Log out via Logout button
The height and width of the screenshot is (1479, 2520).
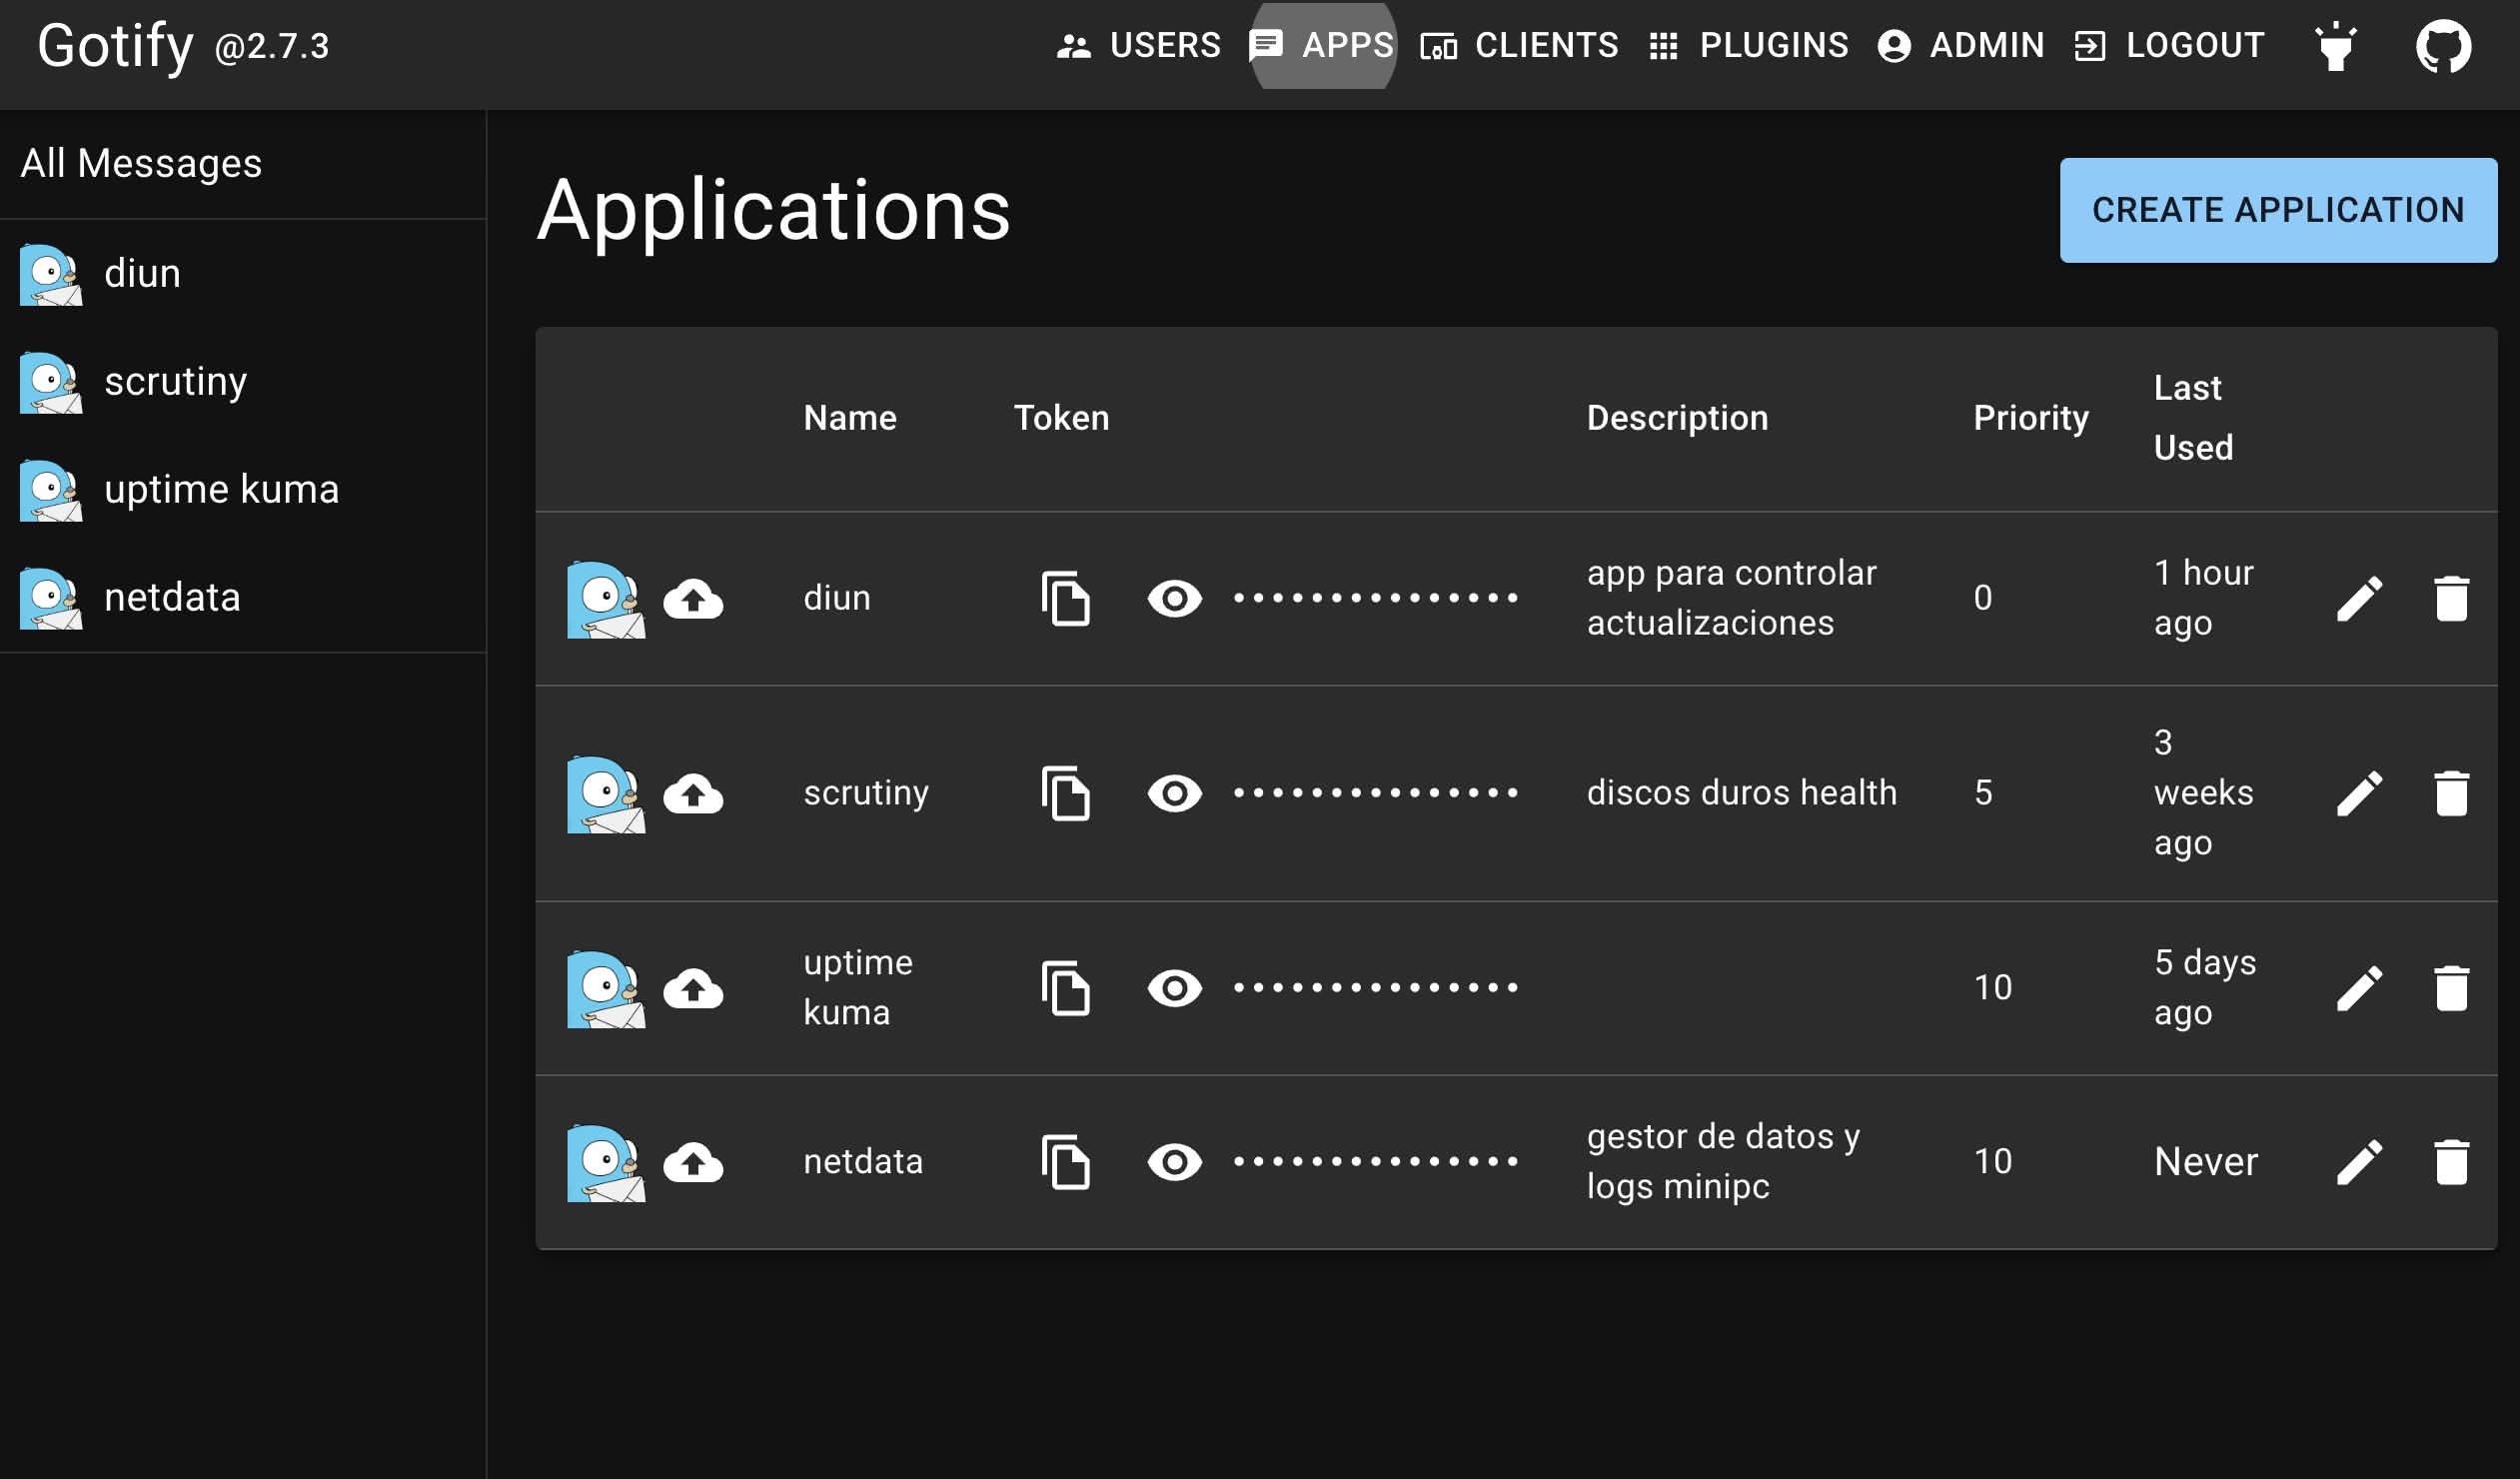pyautogui.click(x=2169, y=46)
